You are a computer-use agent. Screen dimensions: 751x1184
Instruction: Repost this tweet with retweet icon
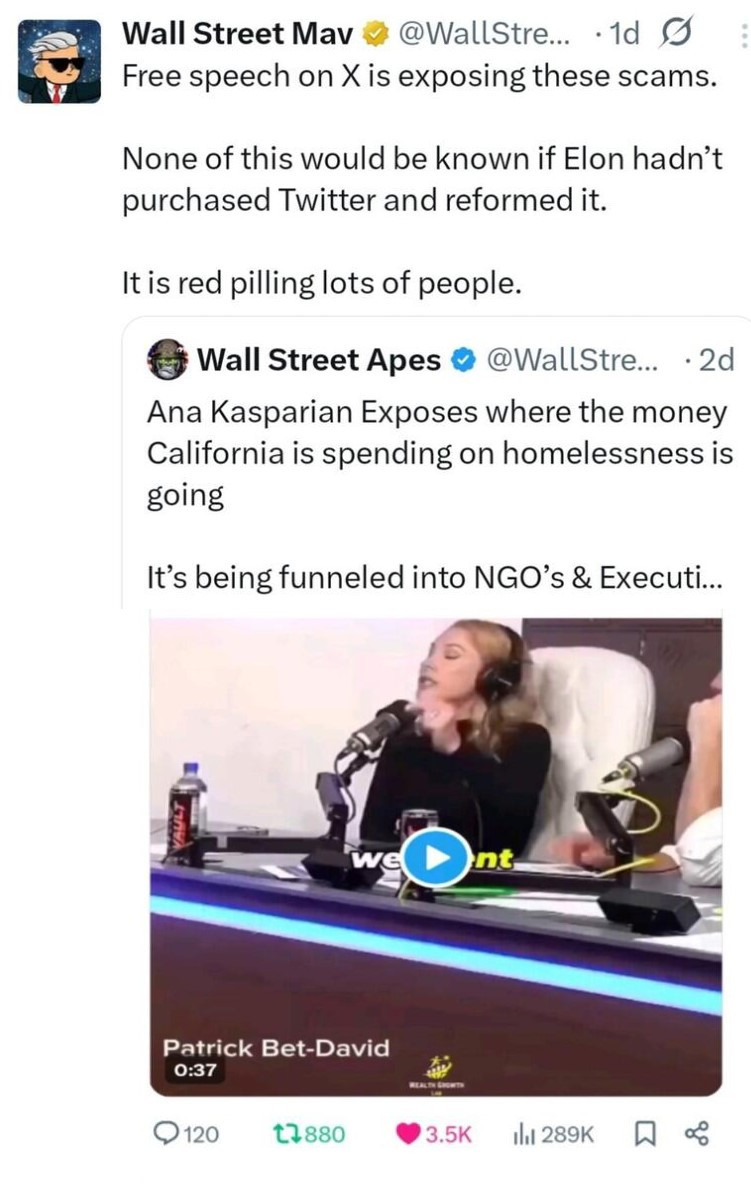285,1133
